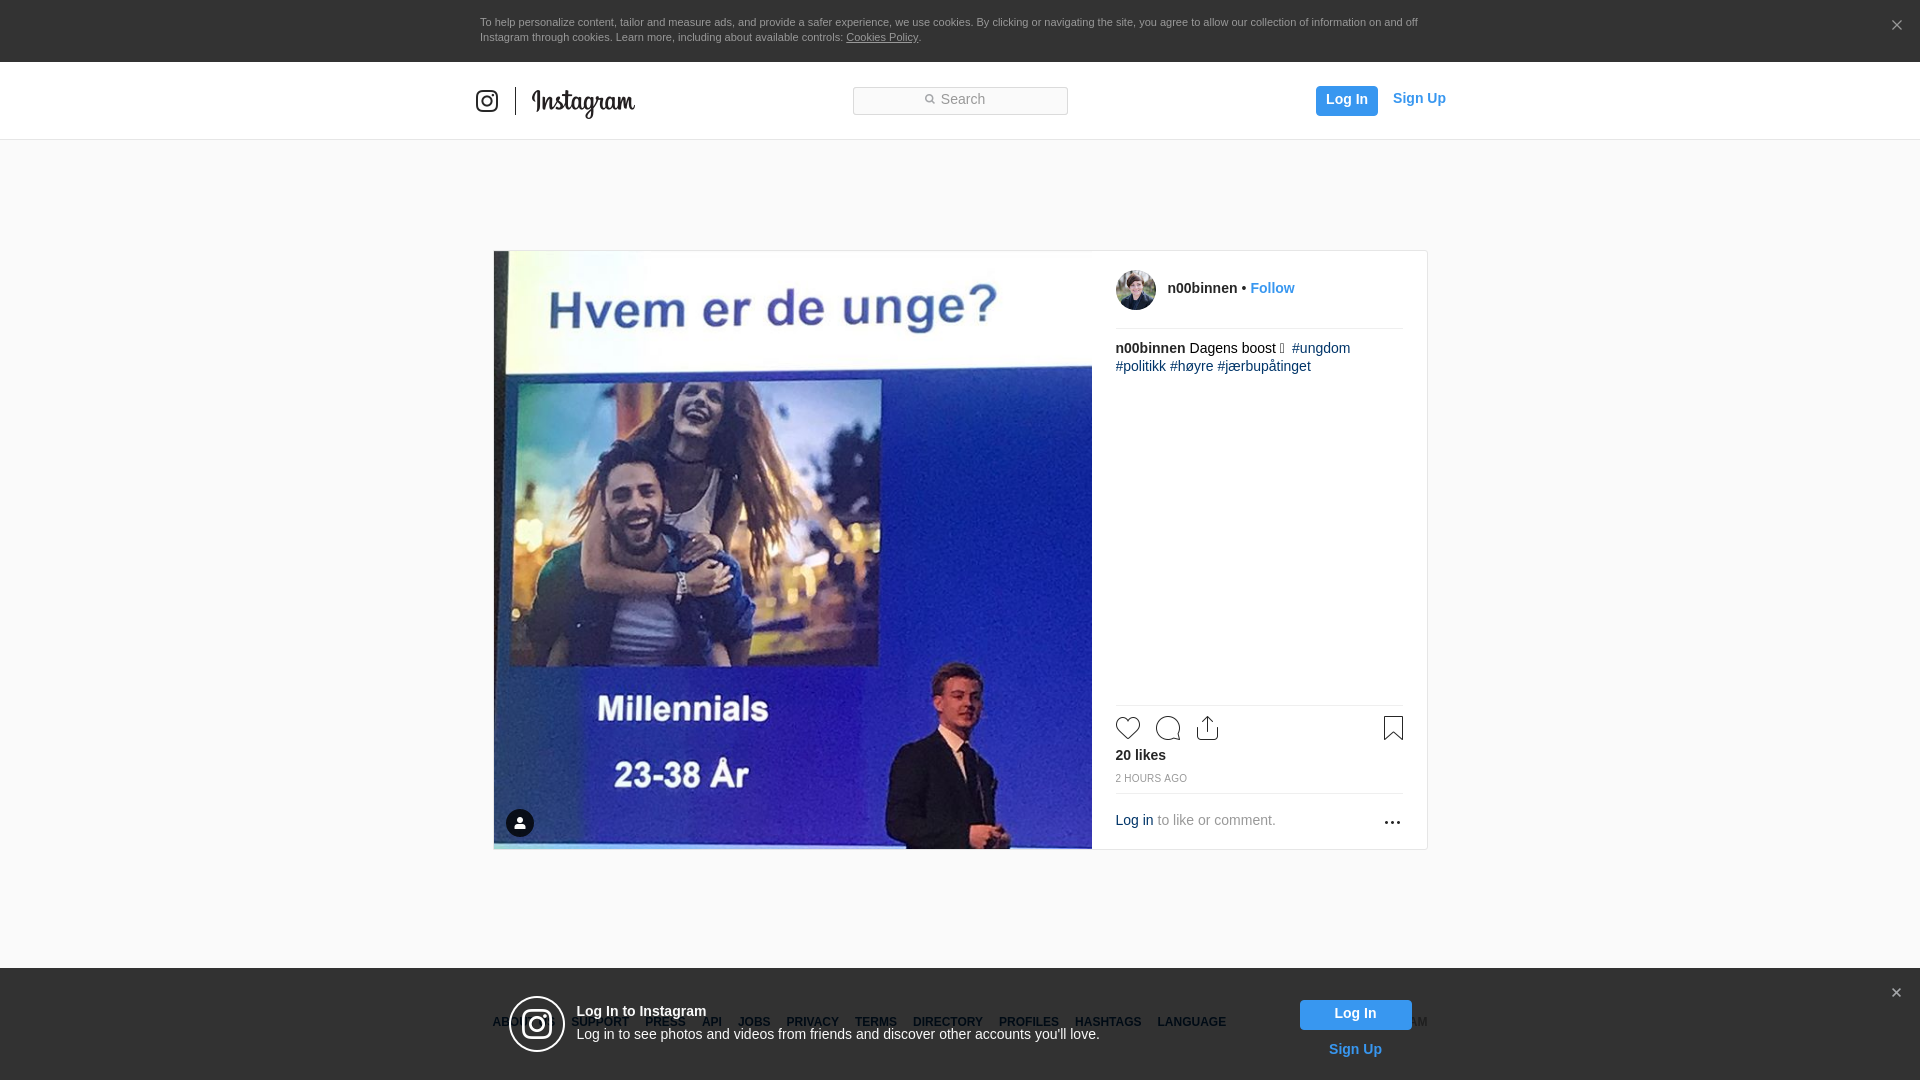
Task: View the 20 likes count
Action: (x=1141, y=755)
